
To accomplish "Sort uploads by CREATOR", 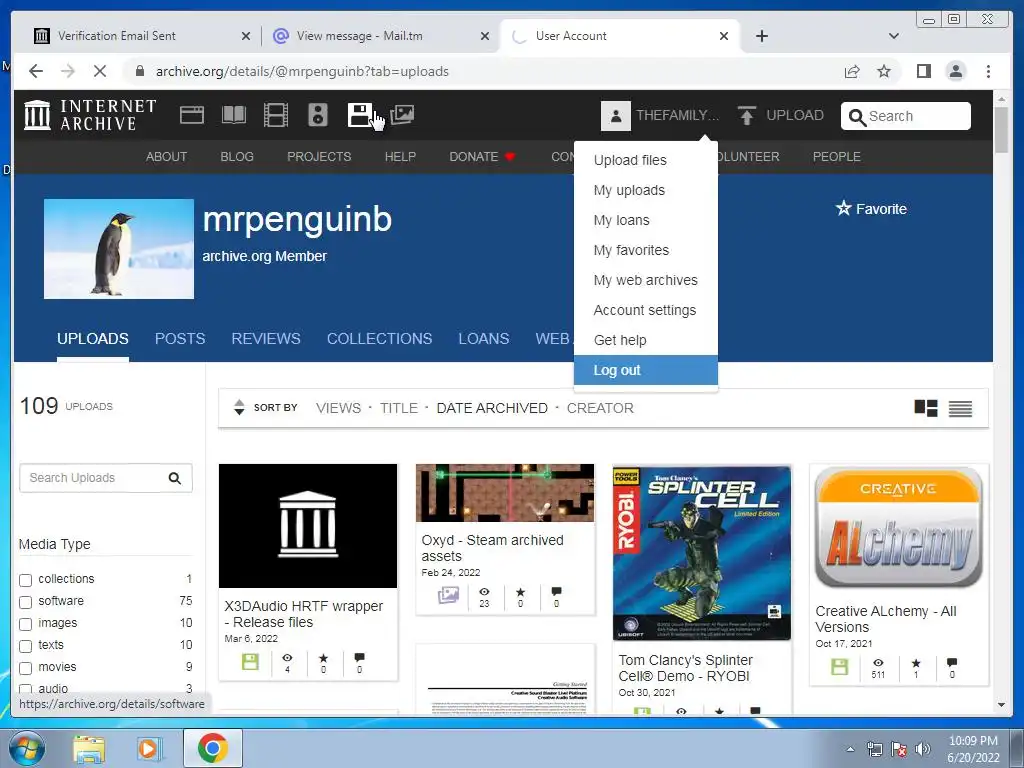I will coord(600,408).
